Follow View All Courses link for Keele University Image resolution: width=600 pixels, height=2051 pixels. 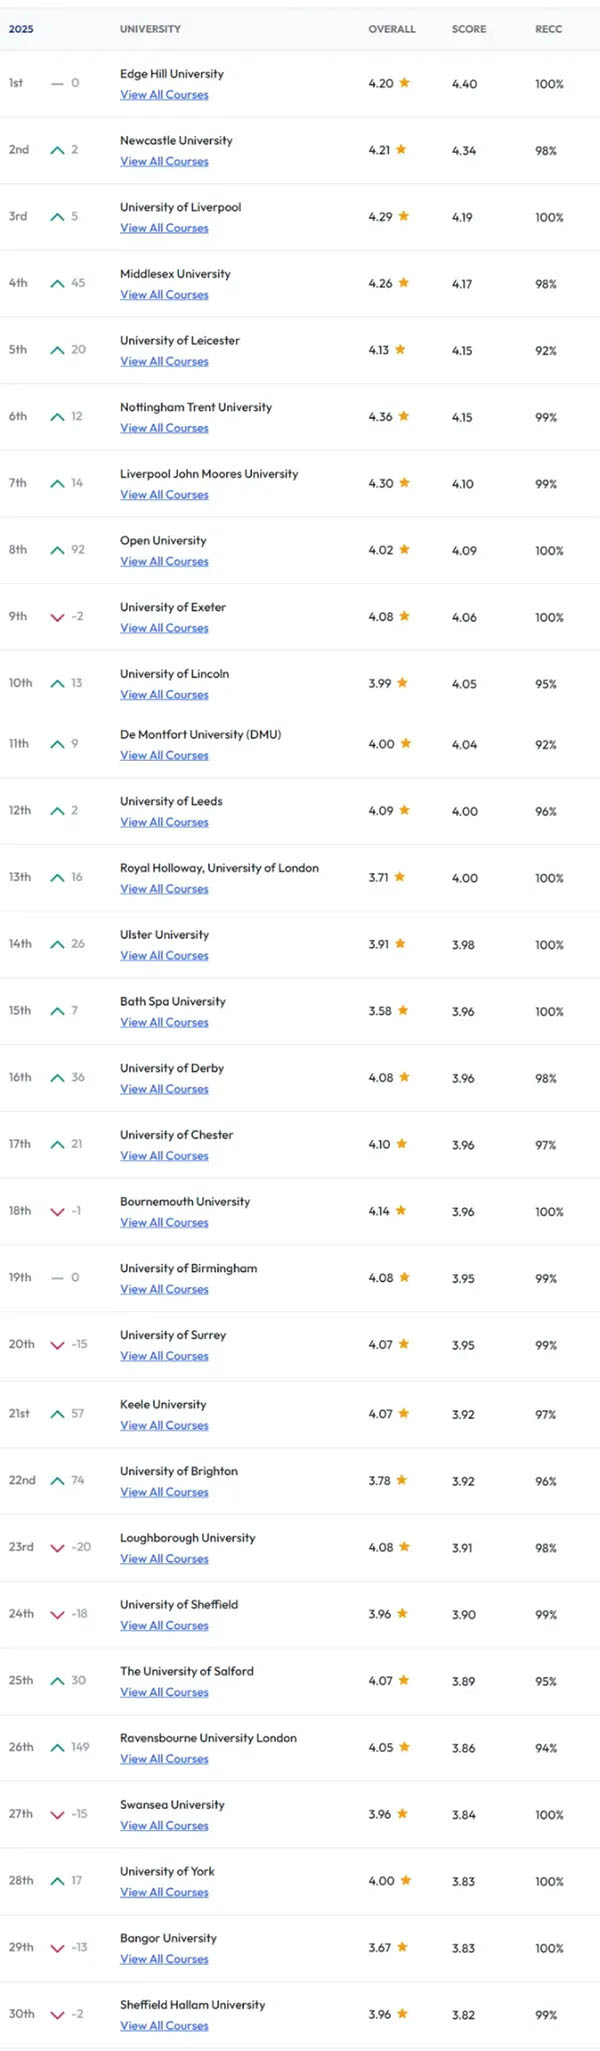click(x=164, y=1425)
